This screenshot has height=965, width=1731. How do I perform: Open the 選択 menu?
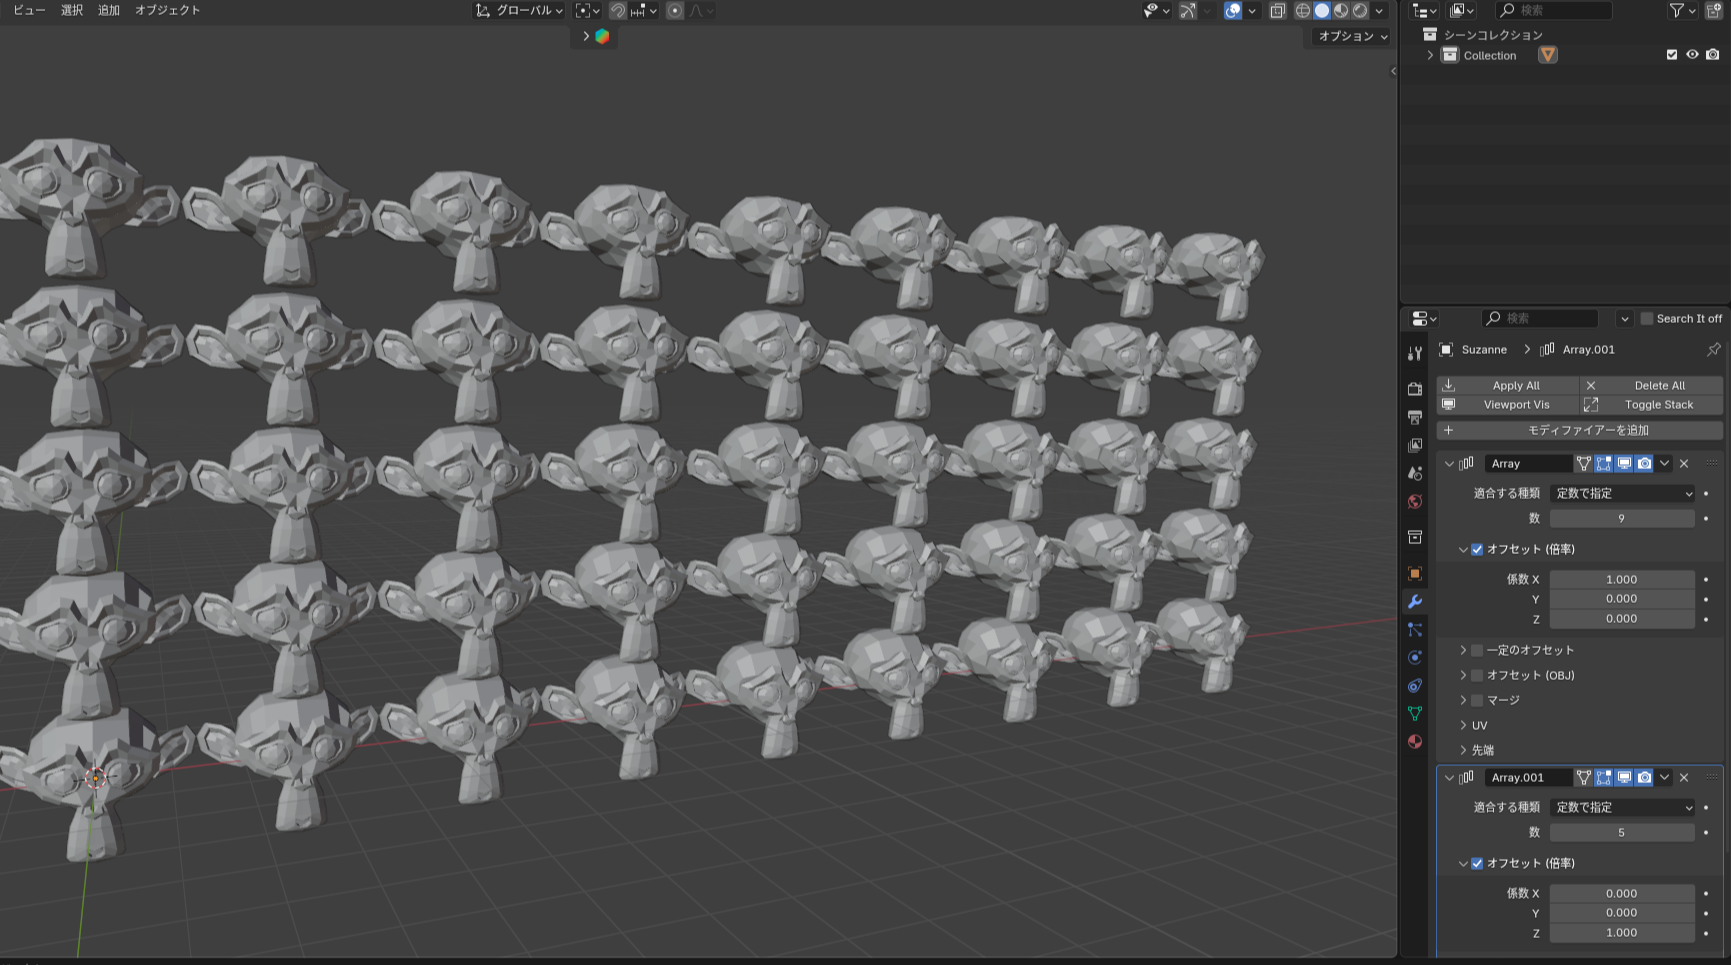(x=72, y=10)
